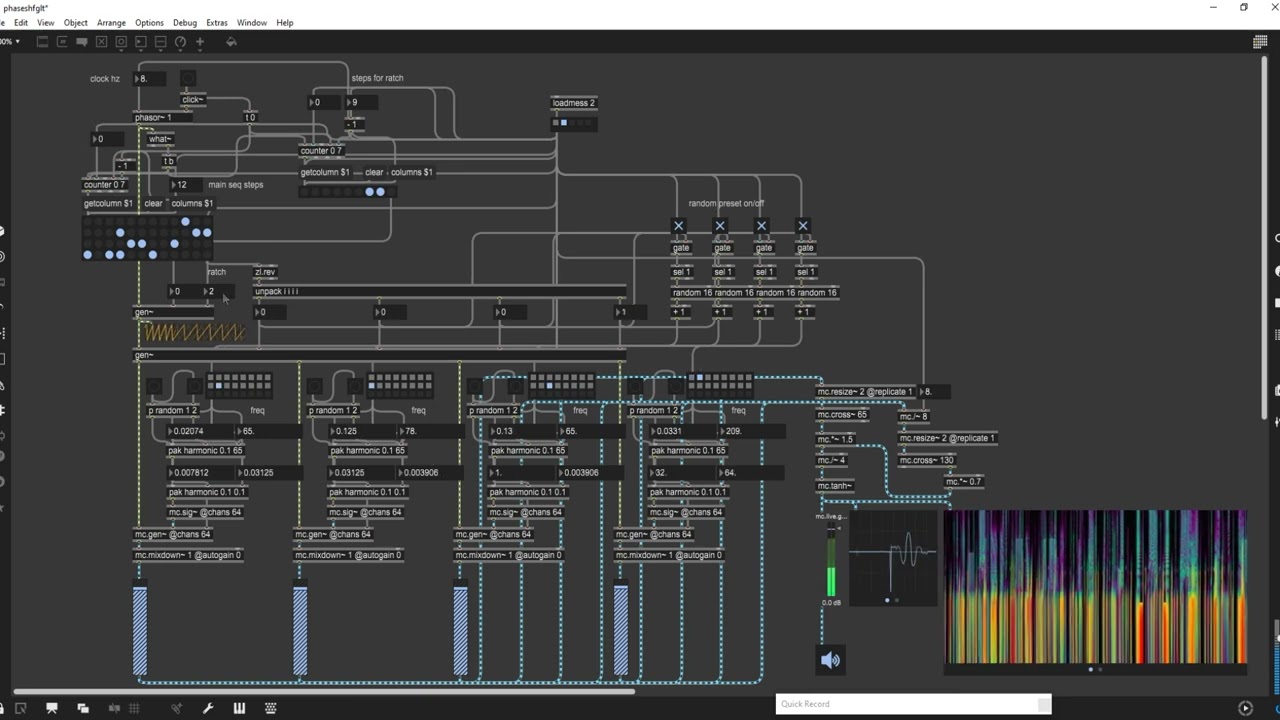Open the button palette dropdown in top toolbar

pyautogui.click(x=122, y=42)
